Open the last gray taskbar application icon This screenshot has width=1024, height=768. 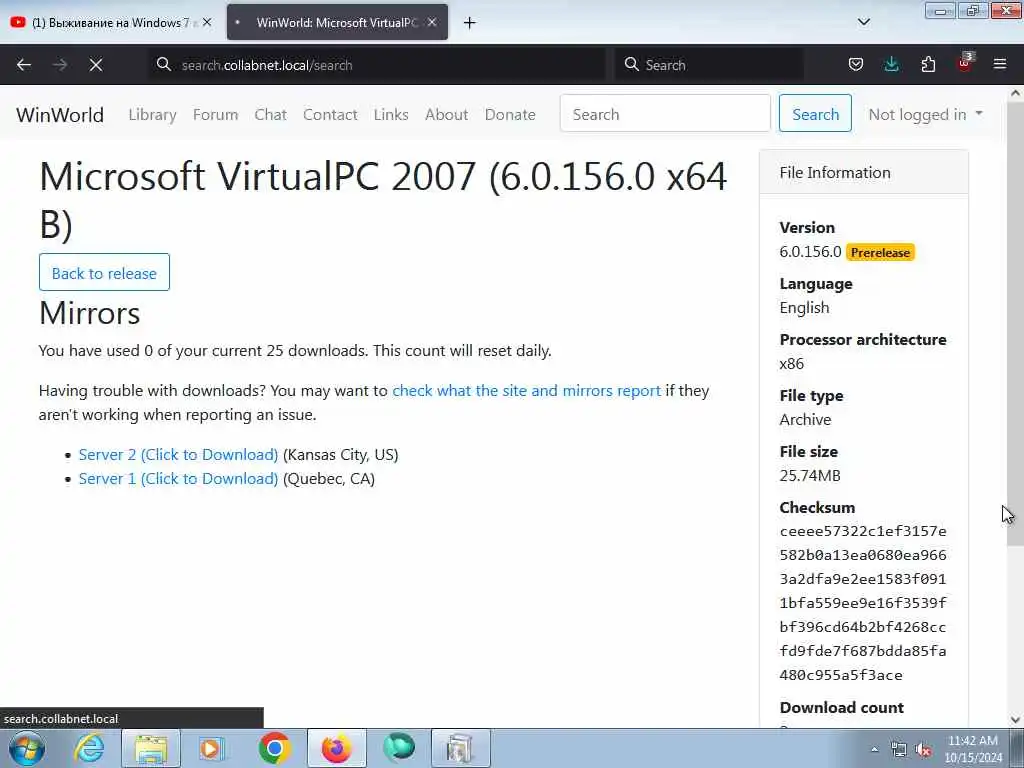coord(460,748)
